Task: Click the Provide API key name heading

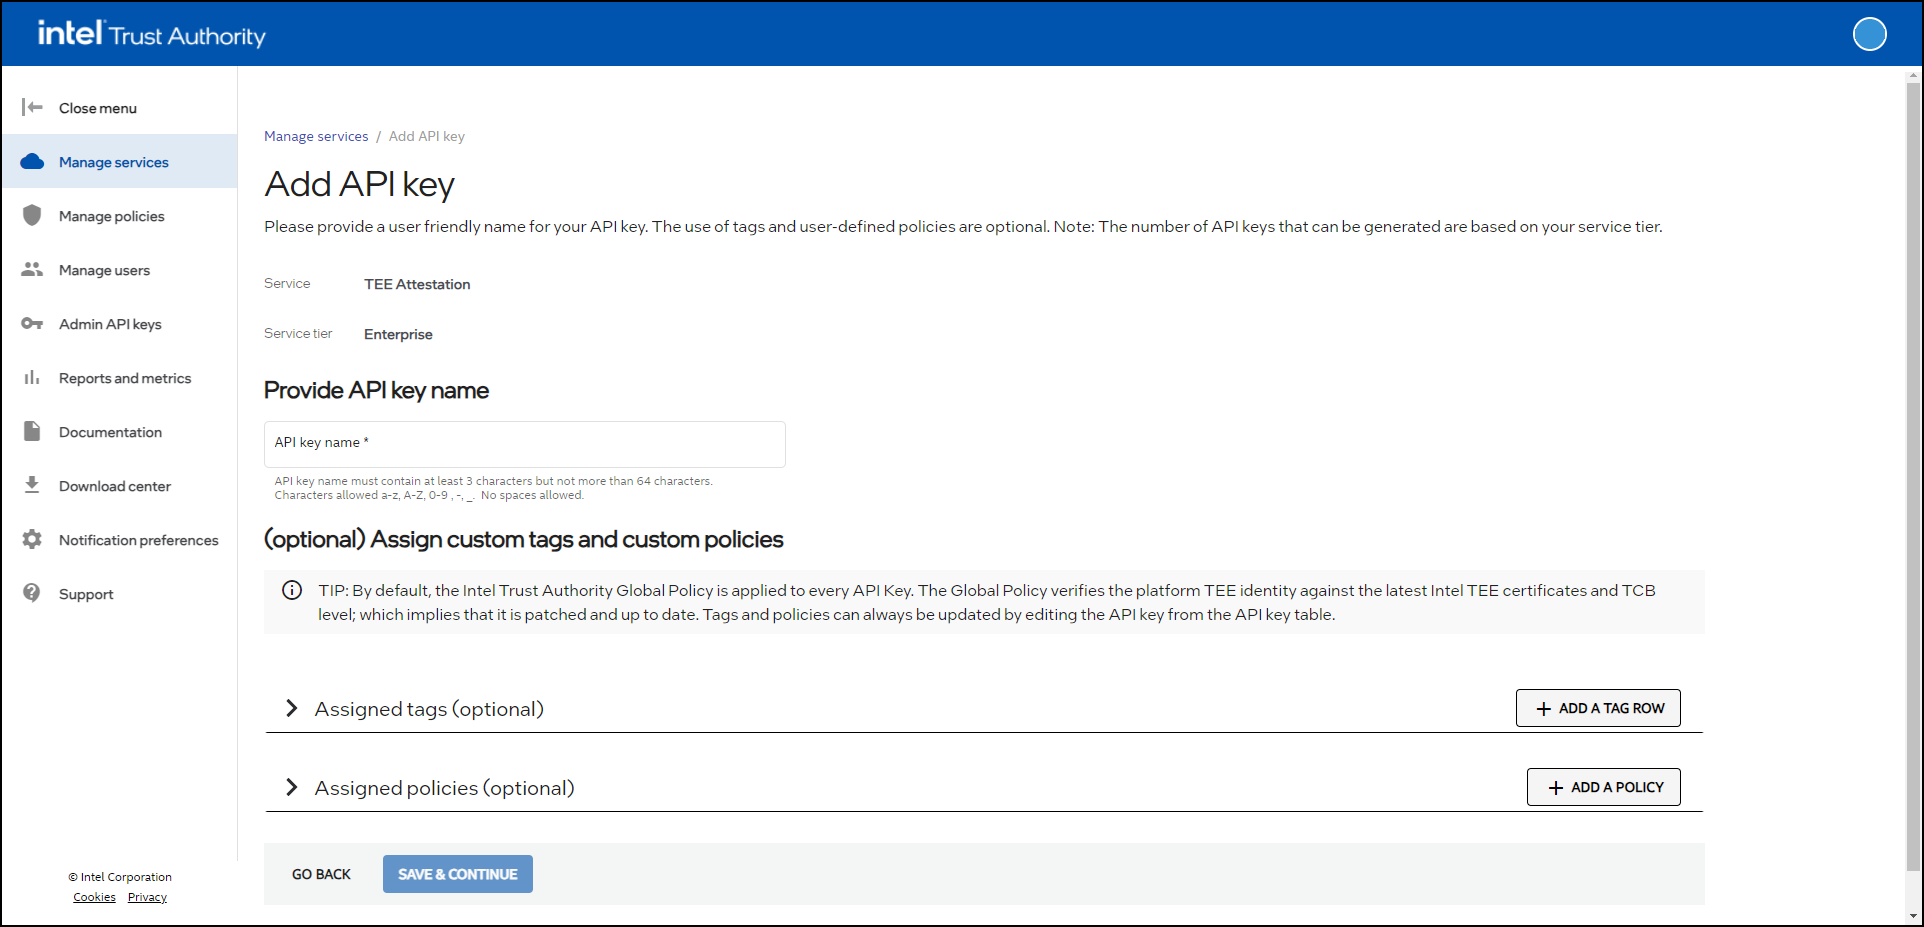Action: [376, 390]
